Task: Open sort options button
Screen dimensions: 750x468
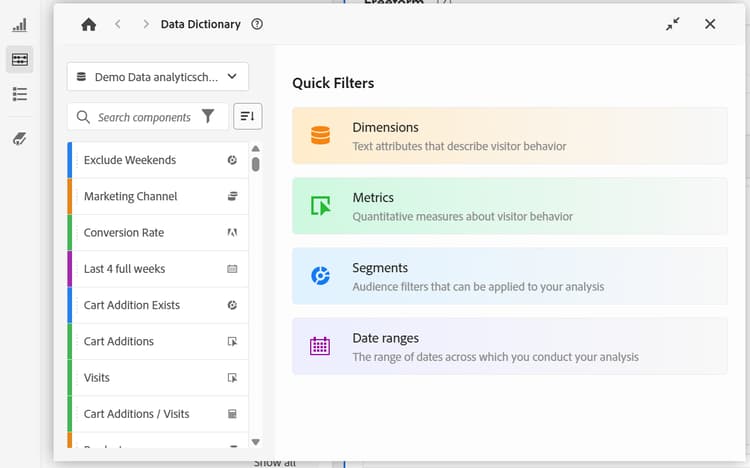Action: [x=247, y=117]
